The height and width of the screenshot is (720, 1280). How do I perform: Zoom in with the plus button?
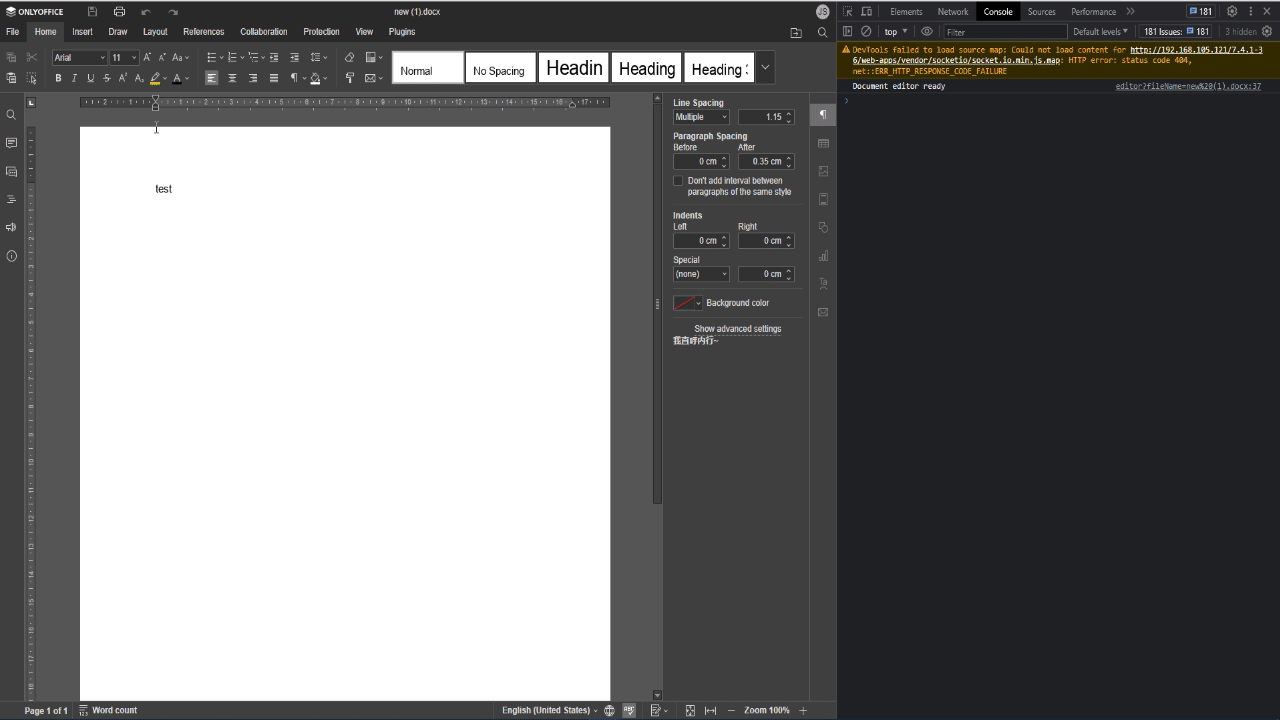803,710
